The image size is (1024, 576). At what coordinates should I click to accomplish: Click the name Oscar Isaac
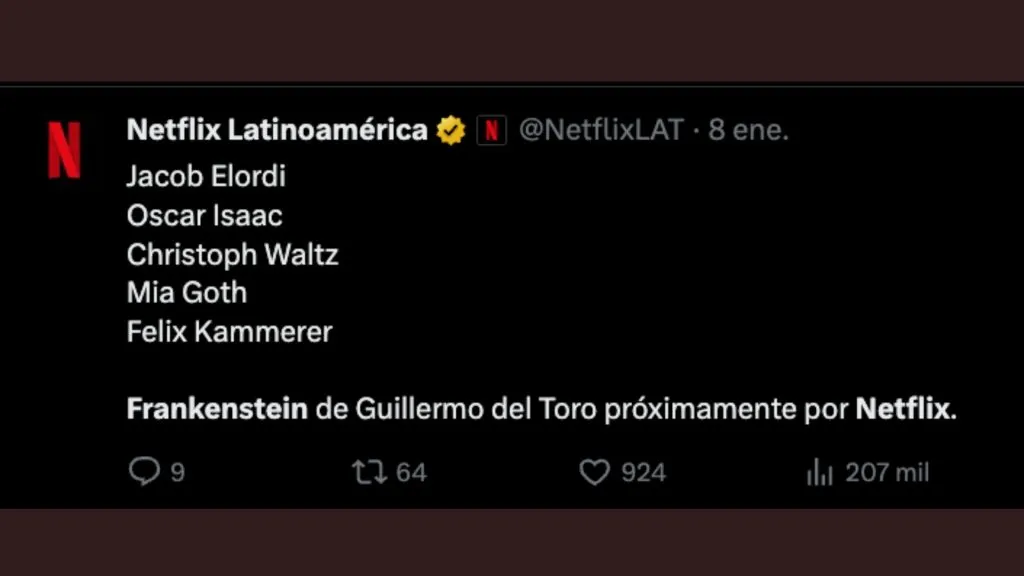(204, 215)
